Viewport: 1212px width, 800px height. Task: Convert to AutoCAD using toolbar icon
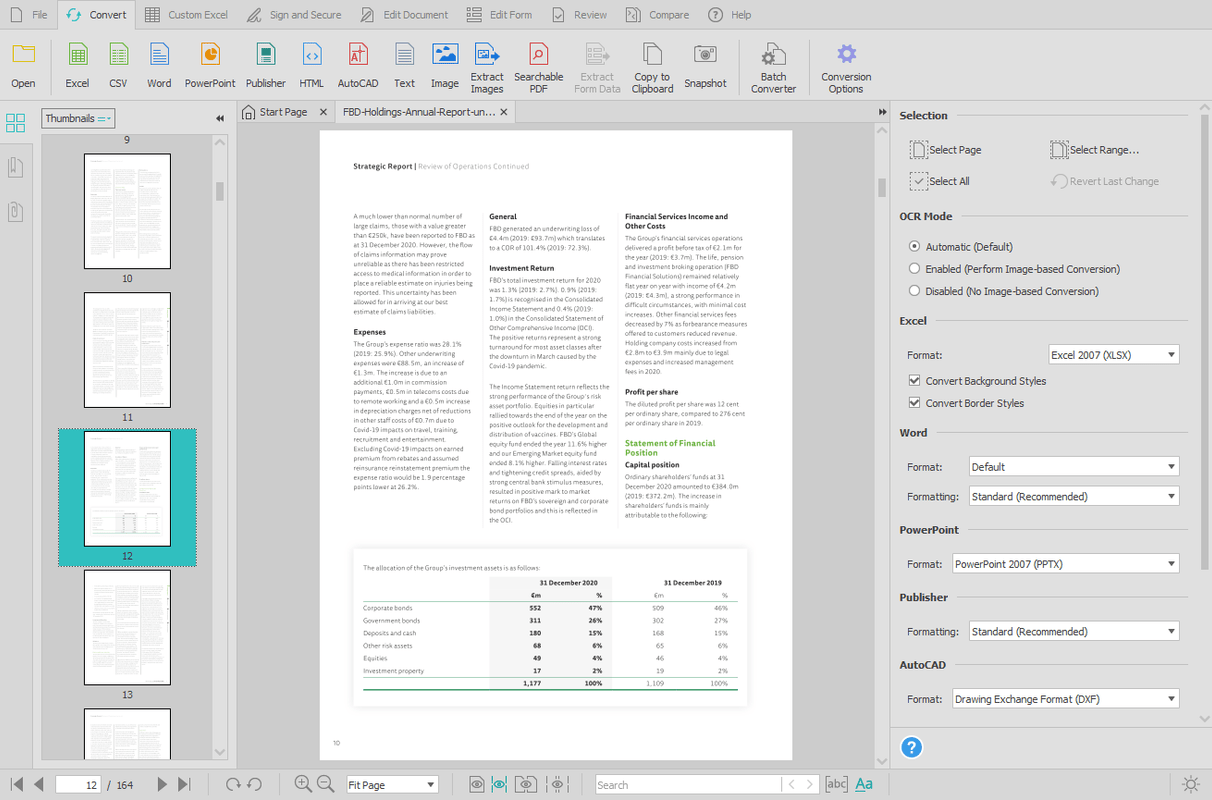[x=357, y=65]
